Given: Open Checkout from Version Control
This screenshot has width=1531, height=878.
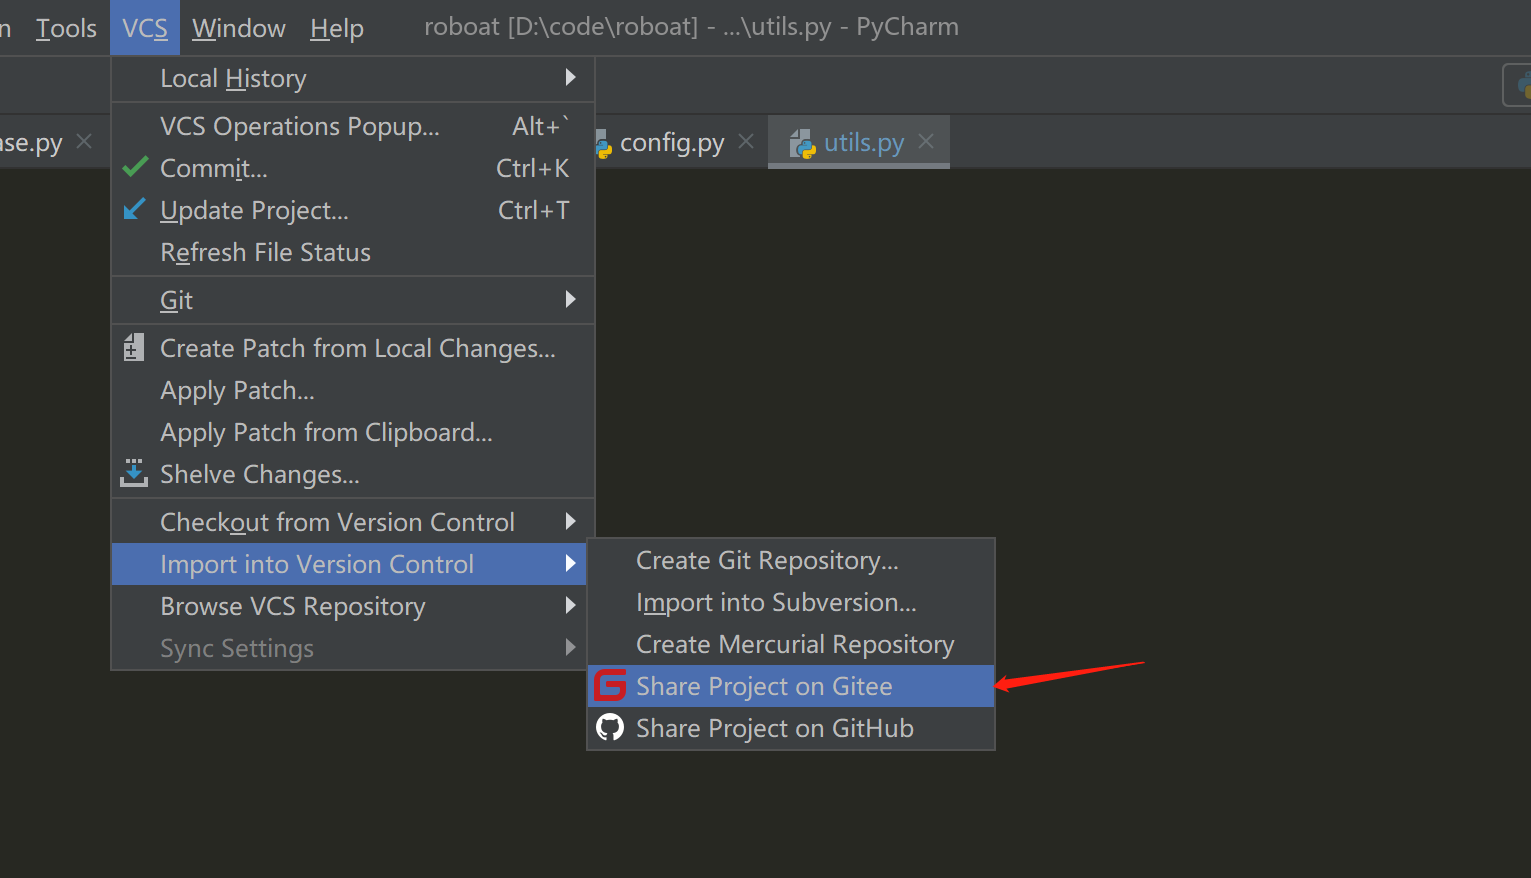Looking at the screenshot, I should (x=353, y=522).
